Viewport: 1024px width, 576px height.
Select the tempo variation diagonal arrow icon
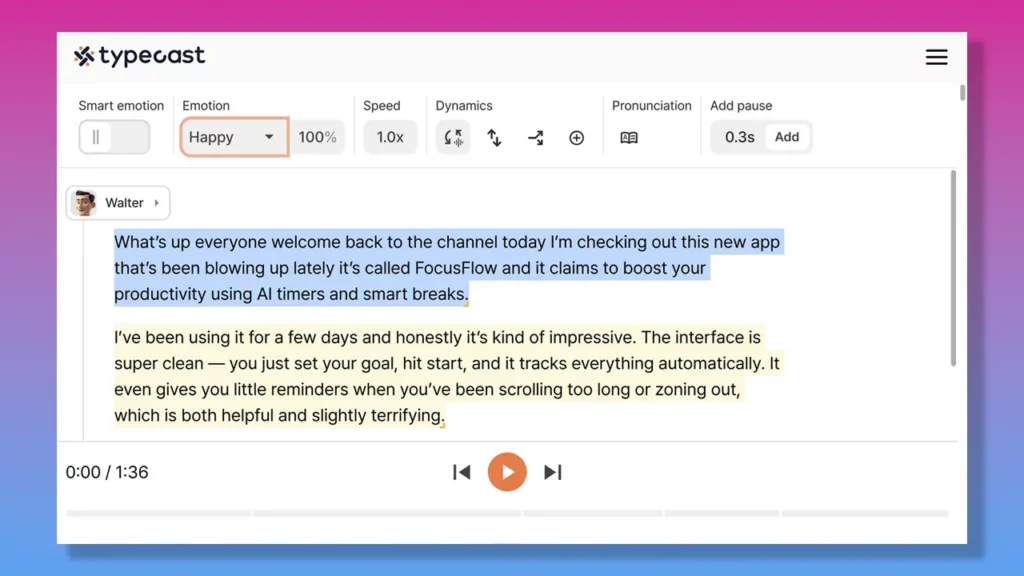[x=535, y=137]
